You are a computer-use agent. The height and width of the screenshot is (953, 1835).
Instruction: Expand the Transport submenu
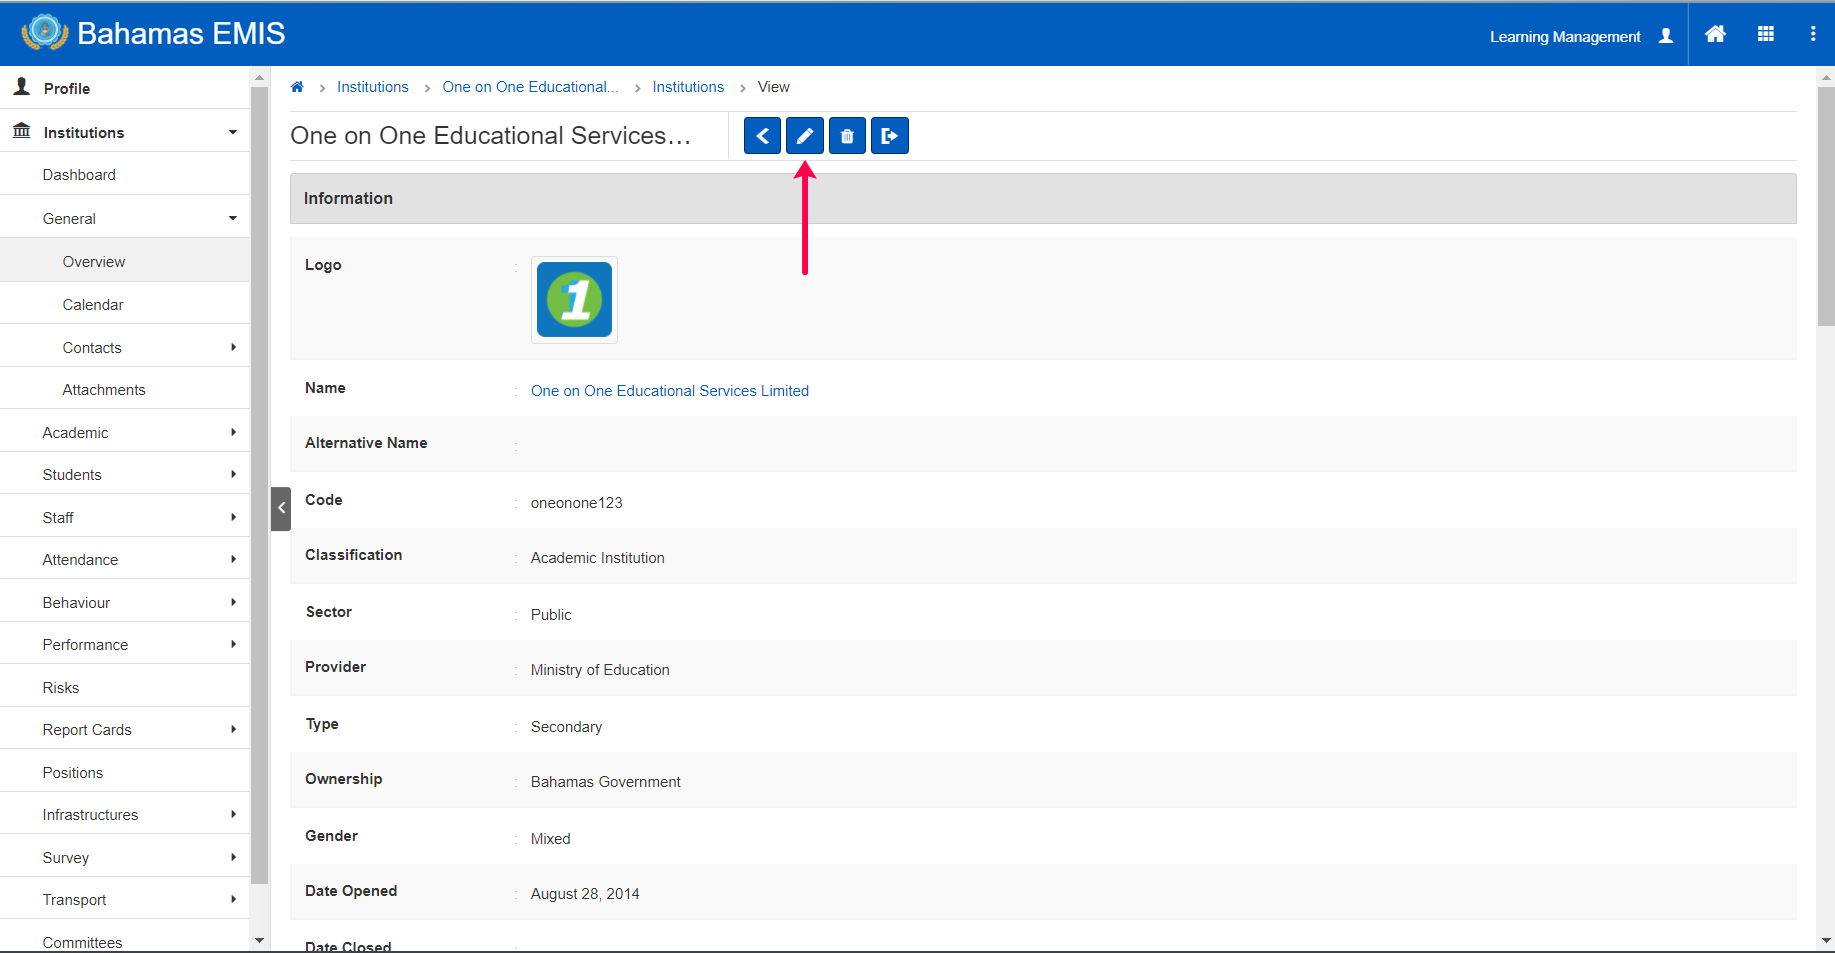pyautogui.click(x=233, y=899)
